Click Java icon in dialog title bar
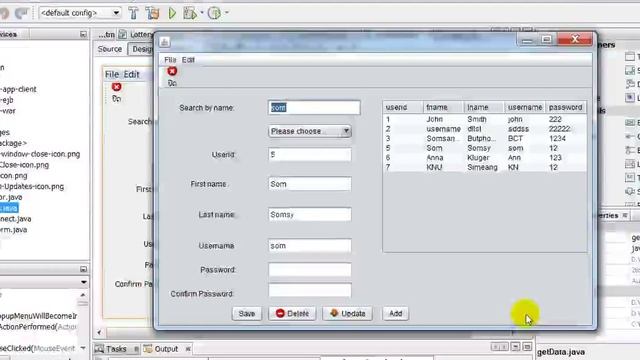The image size is (640, 360). (x=164, y=42)
